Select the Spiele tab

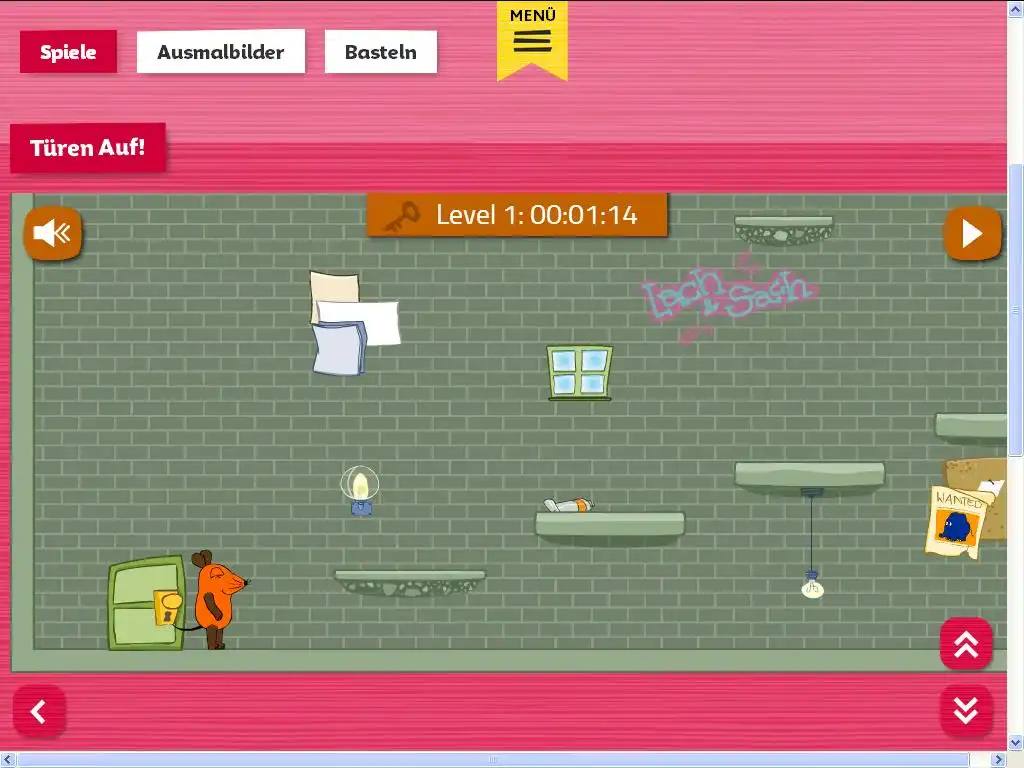[69, 52]
